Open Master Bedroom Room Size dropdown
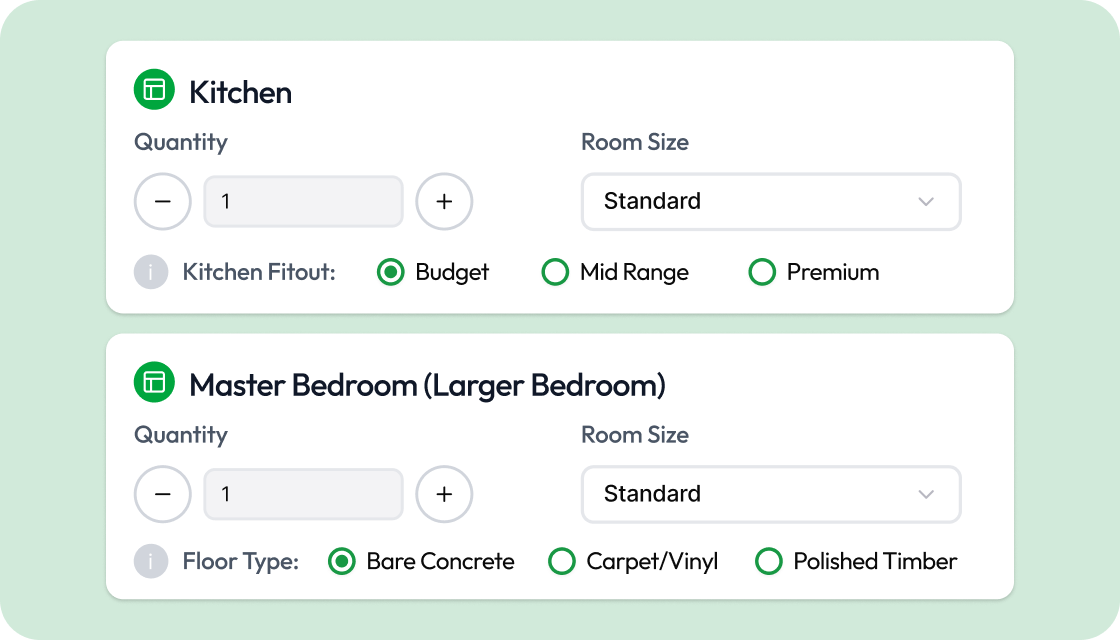Screen dimensions: 1120x640 (x=770, y=494)
